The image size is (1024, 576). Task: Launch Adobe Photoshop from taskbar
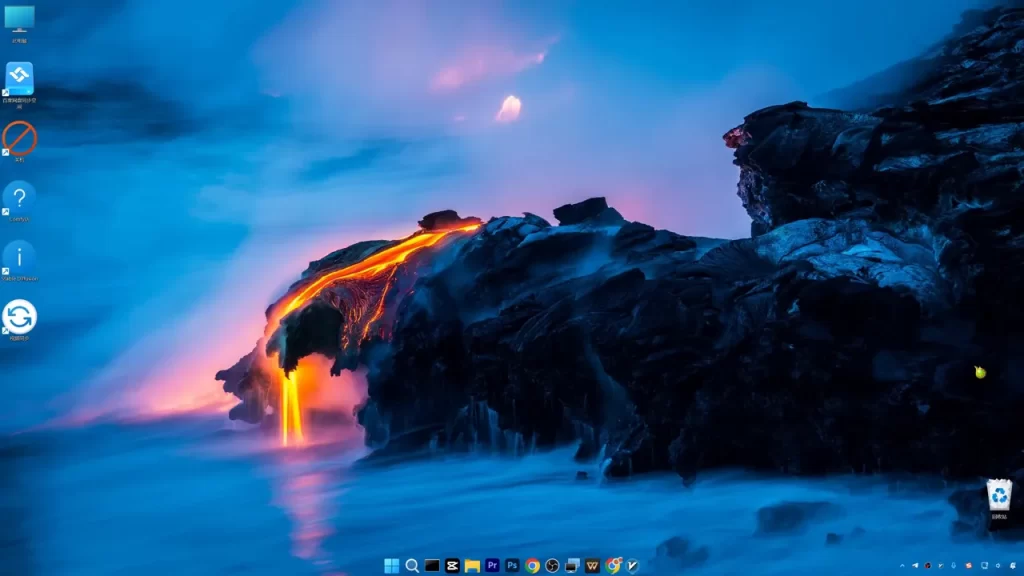pos(512,566)
